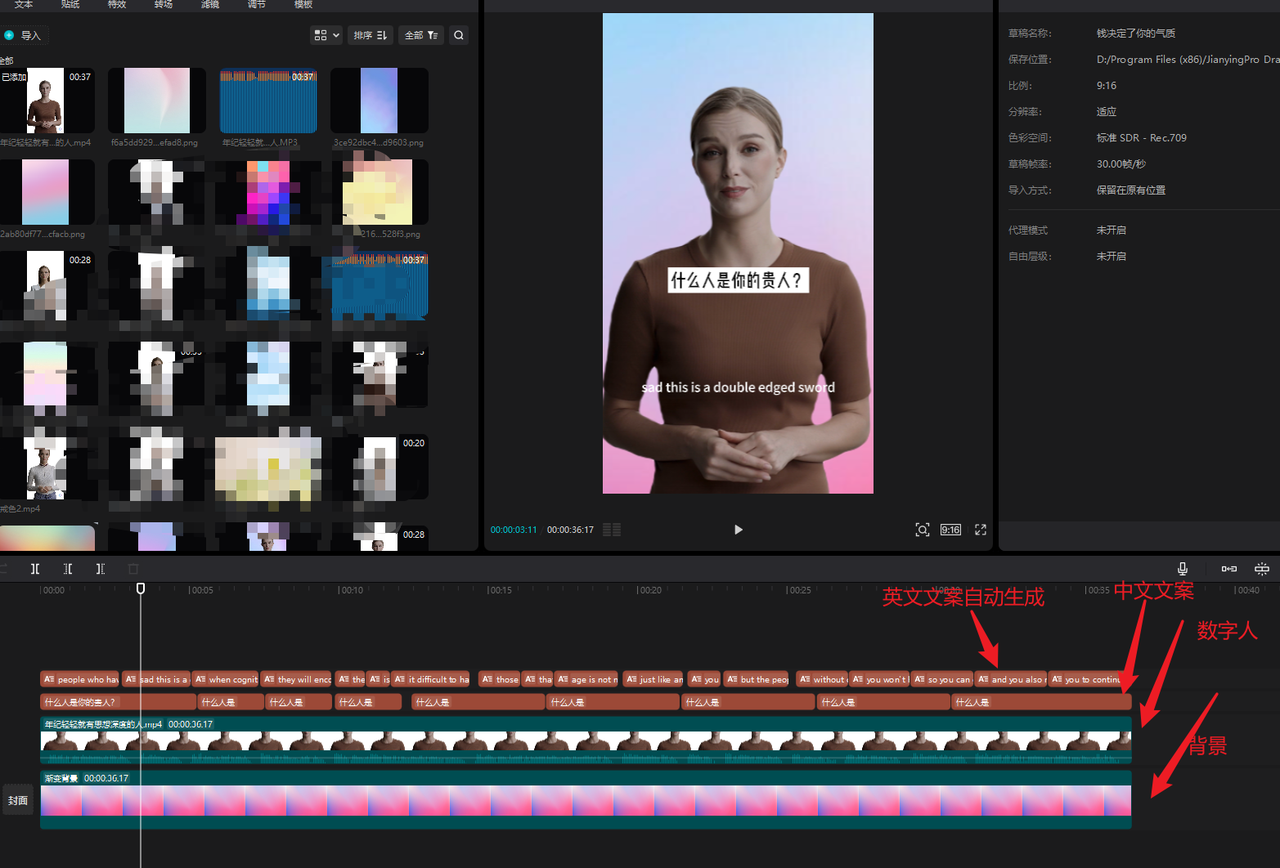
Task: Click the 导入 import button
Action: tap(24, 35)
